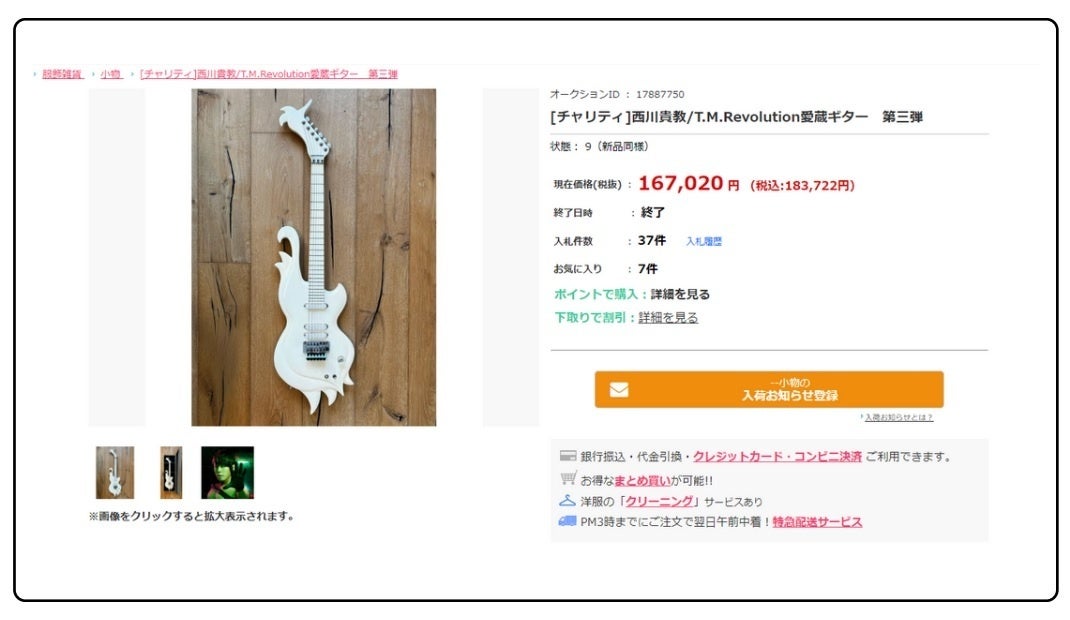
Task: Follow the 特急配送サービス link
Action: coord(817,522)
